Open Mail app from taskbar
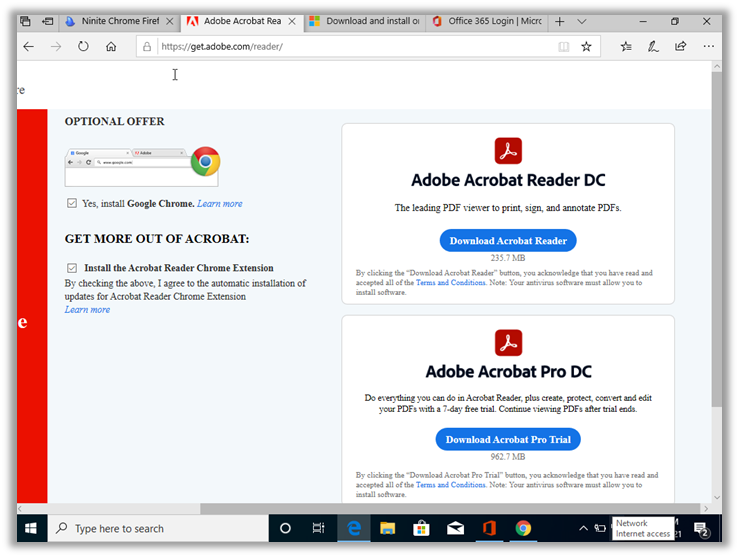 click(455, 529)
